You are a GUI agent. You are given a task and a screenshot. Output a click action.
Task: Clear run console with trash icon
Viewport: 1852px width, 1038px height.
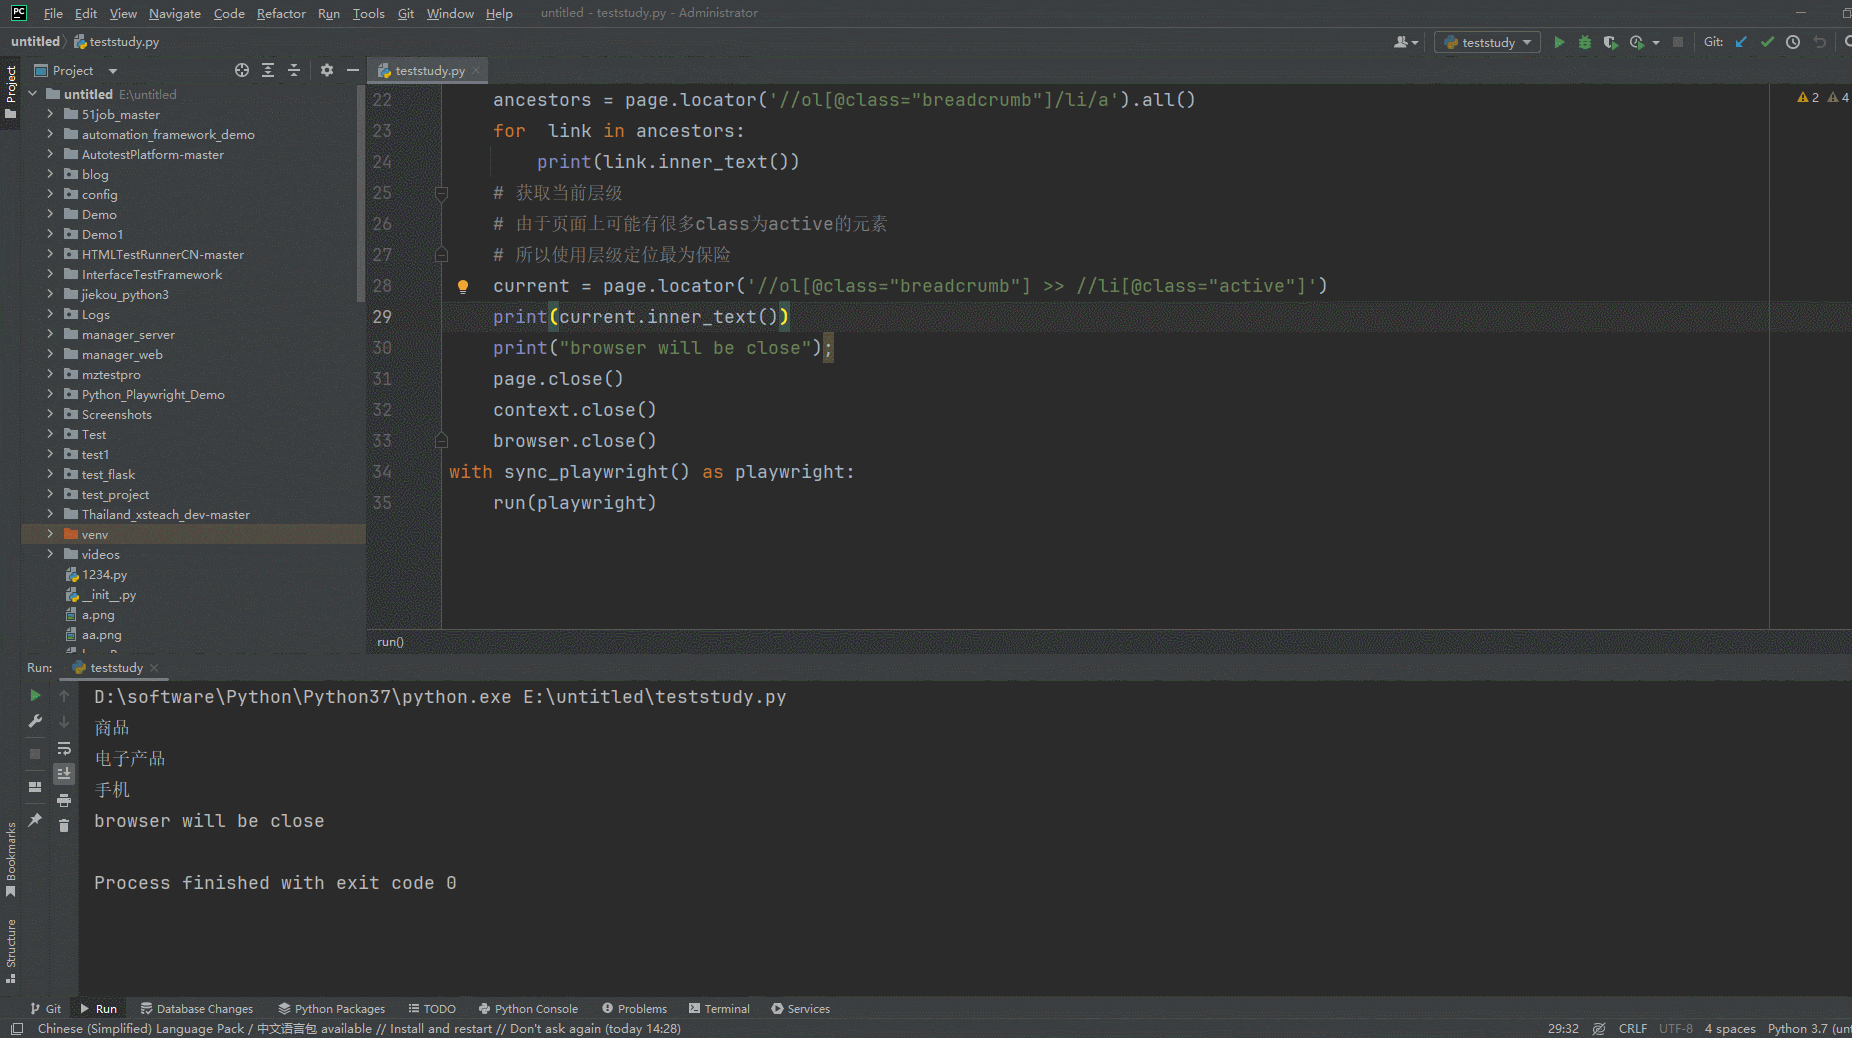[x=64, y=825]
